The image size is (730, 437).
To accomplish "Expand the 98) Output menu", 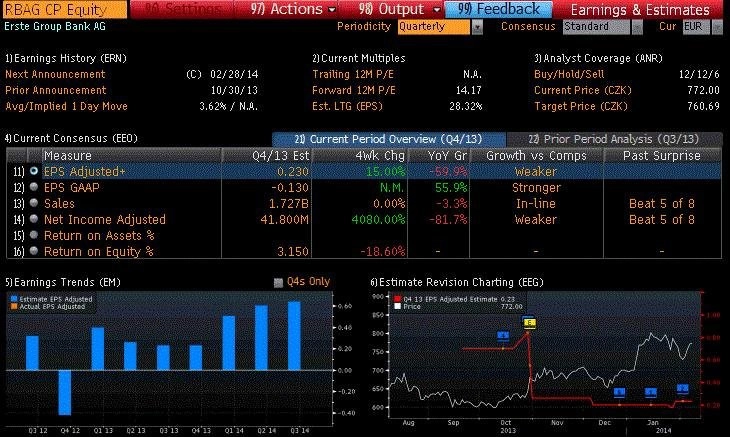I will coord(399,9).
